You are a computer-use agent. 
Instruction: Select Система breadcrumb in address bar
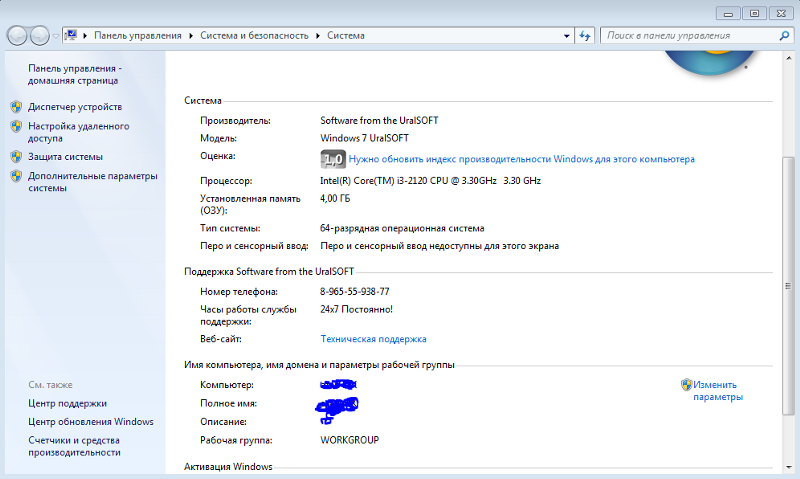pyautogui.click(x=345, y=36)
